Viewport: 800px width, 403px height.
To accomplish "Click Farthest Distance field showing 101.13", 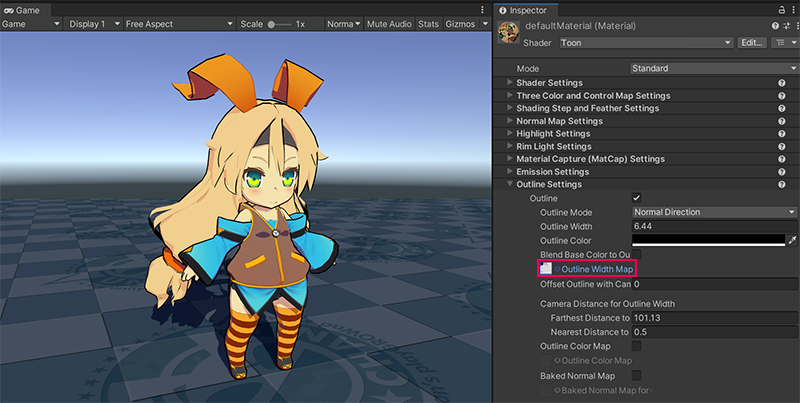I will click(714, 318).
